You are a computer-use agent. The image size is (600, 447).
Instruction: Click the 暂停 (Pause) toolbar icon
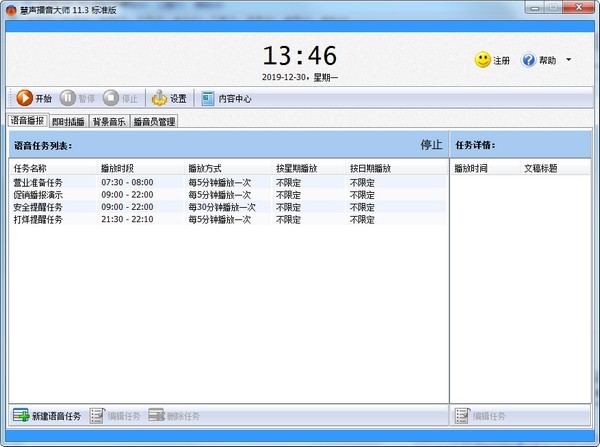coord(68,98)
